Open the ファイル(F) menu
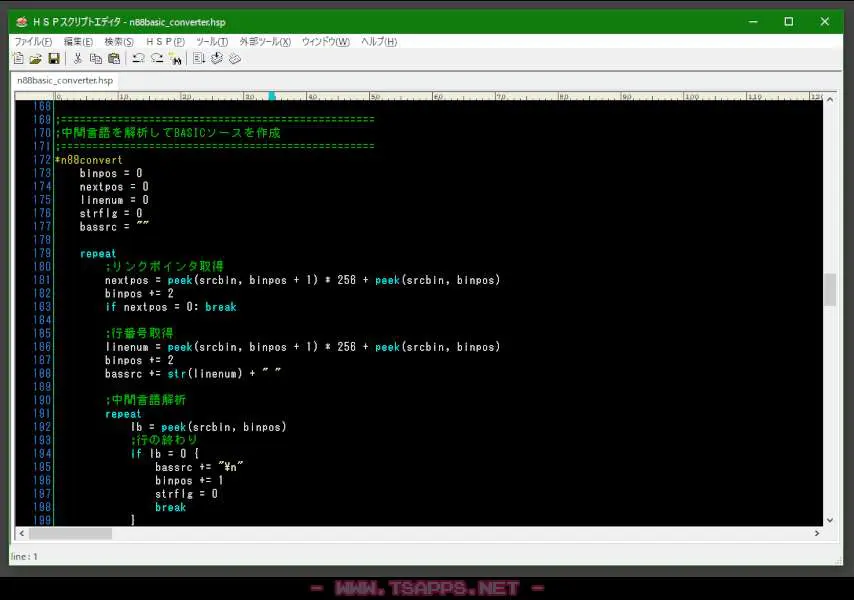The height and width of the screenshot is (600, 854). tap(33, 42)
